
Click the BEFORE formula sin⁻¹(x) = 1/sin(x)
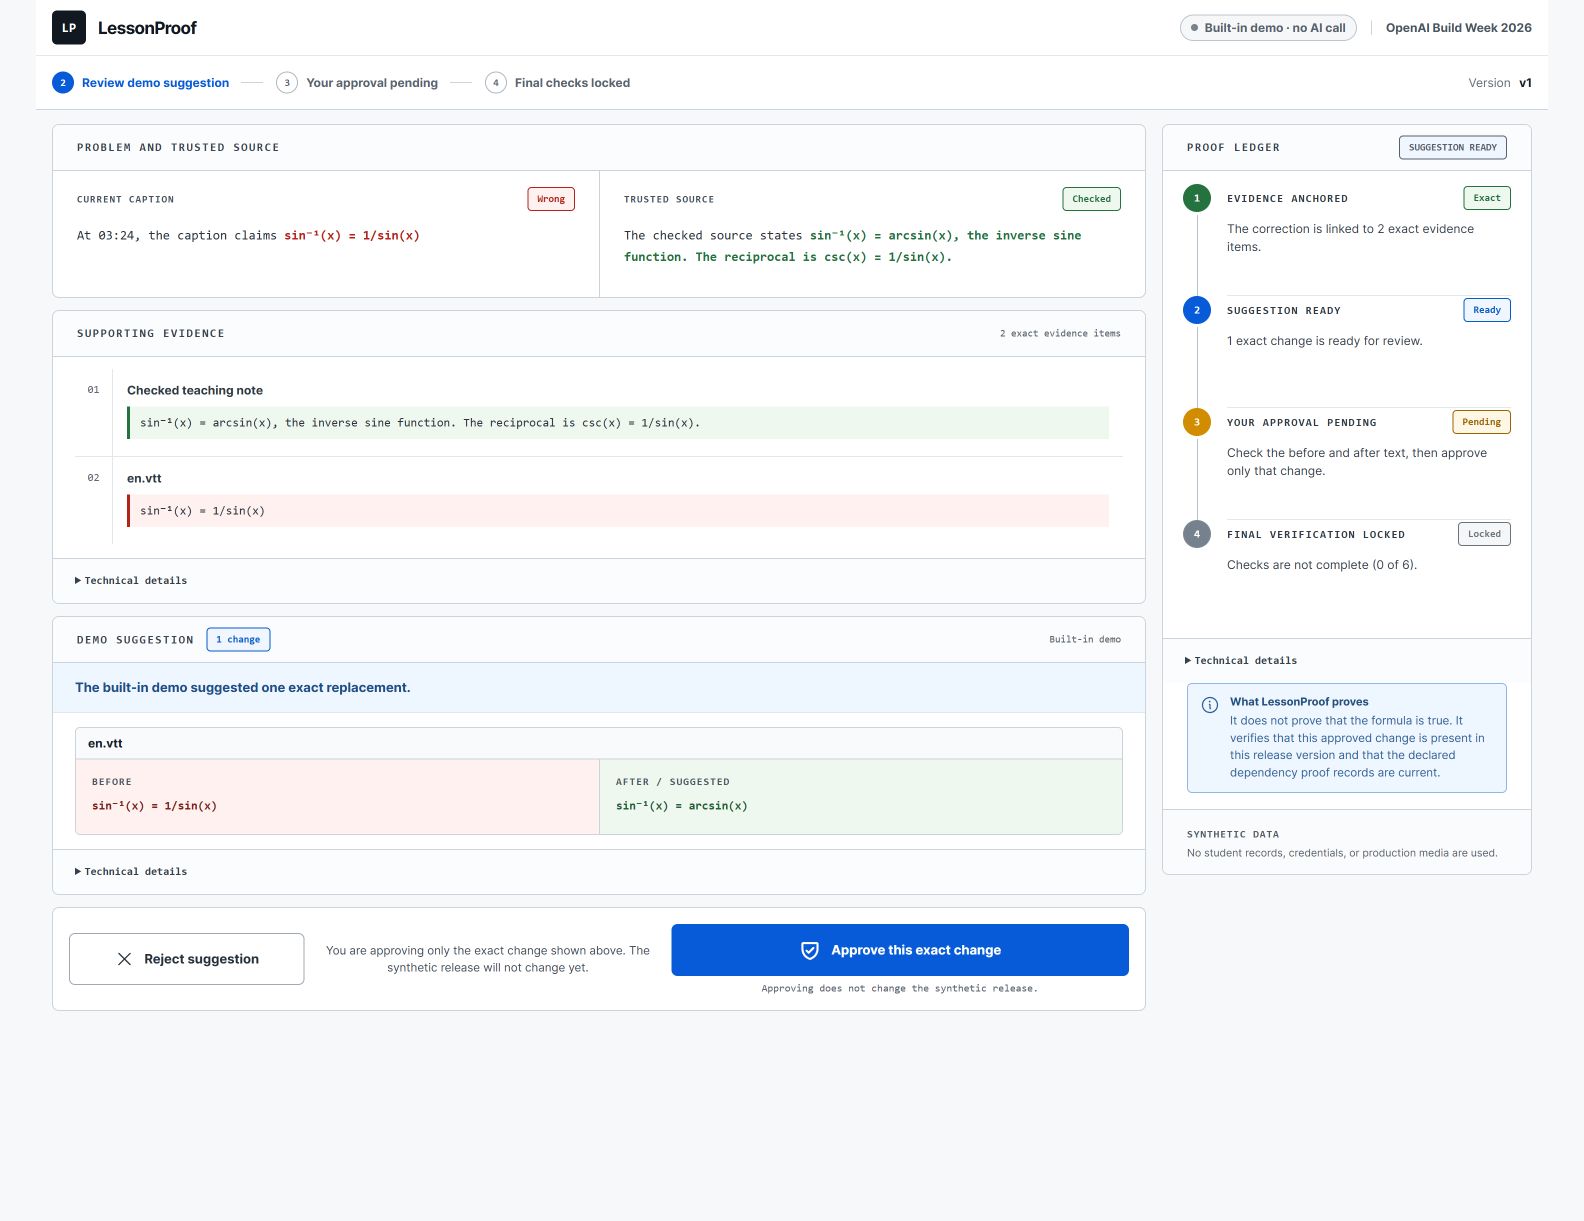click(x=154, y=806)
